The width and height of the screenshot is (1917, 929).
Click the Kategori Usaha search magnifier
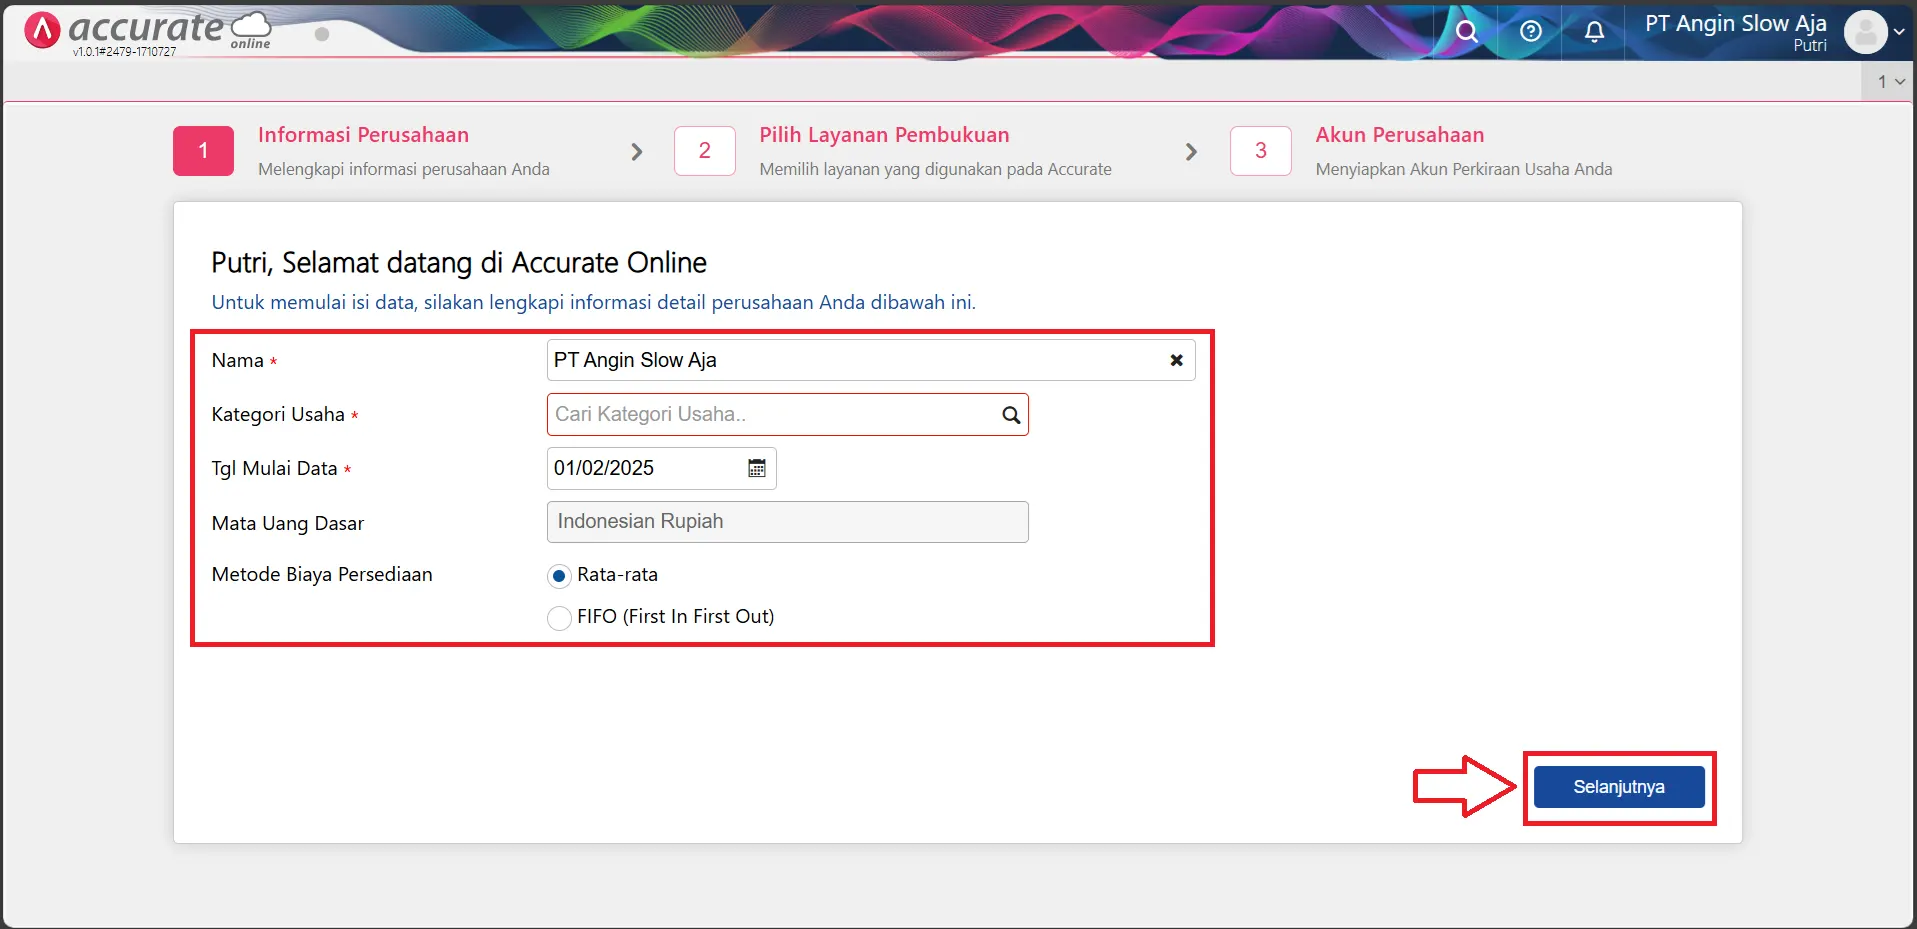pyautogui.click(x=1011, y=415)
